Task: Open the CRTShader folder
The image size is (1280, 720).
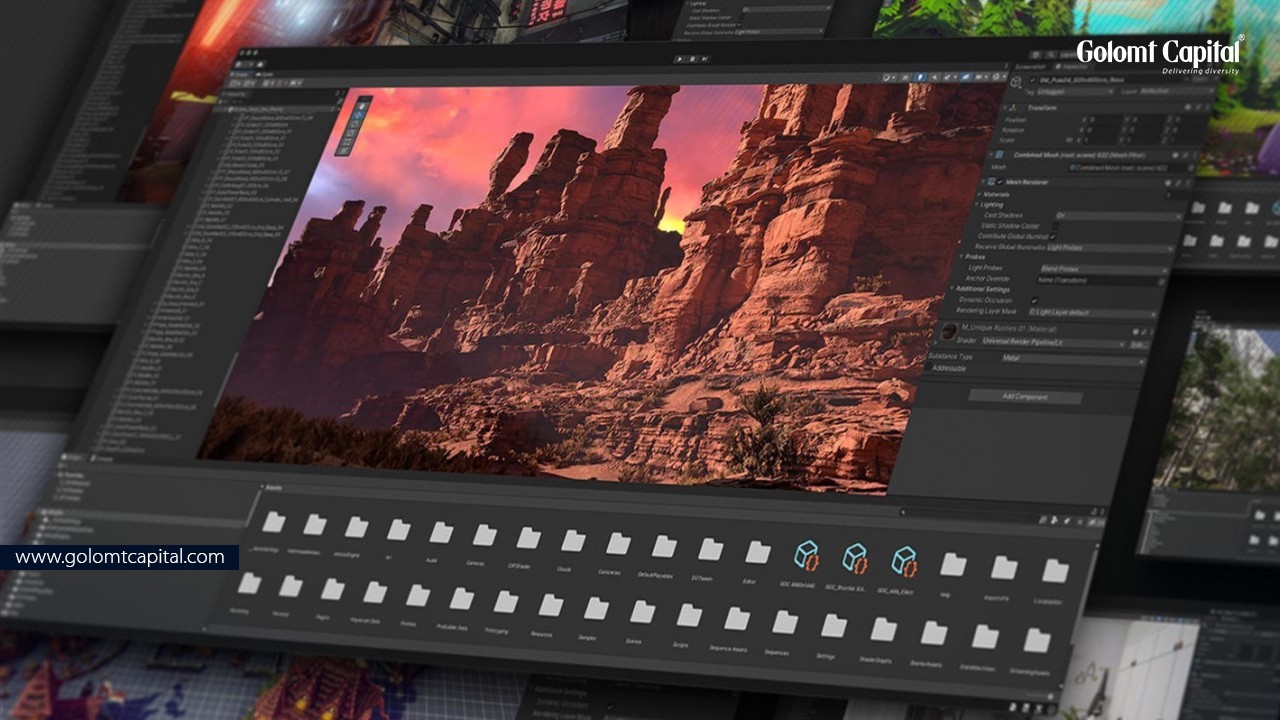Action: coord(528,538)
